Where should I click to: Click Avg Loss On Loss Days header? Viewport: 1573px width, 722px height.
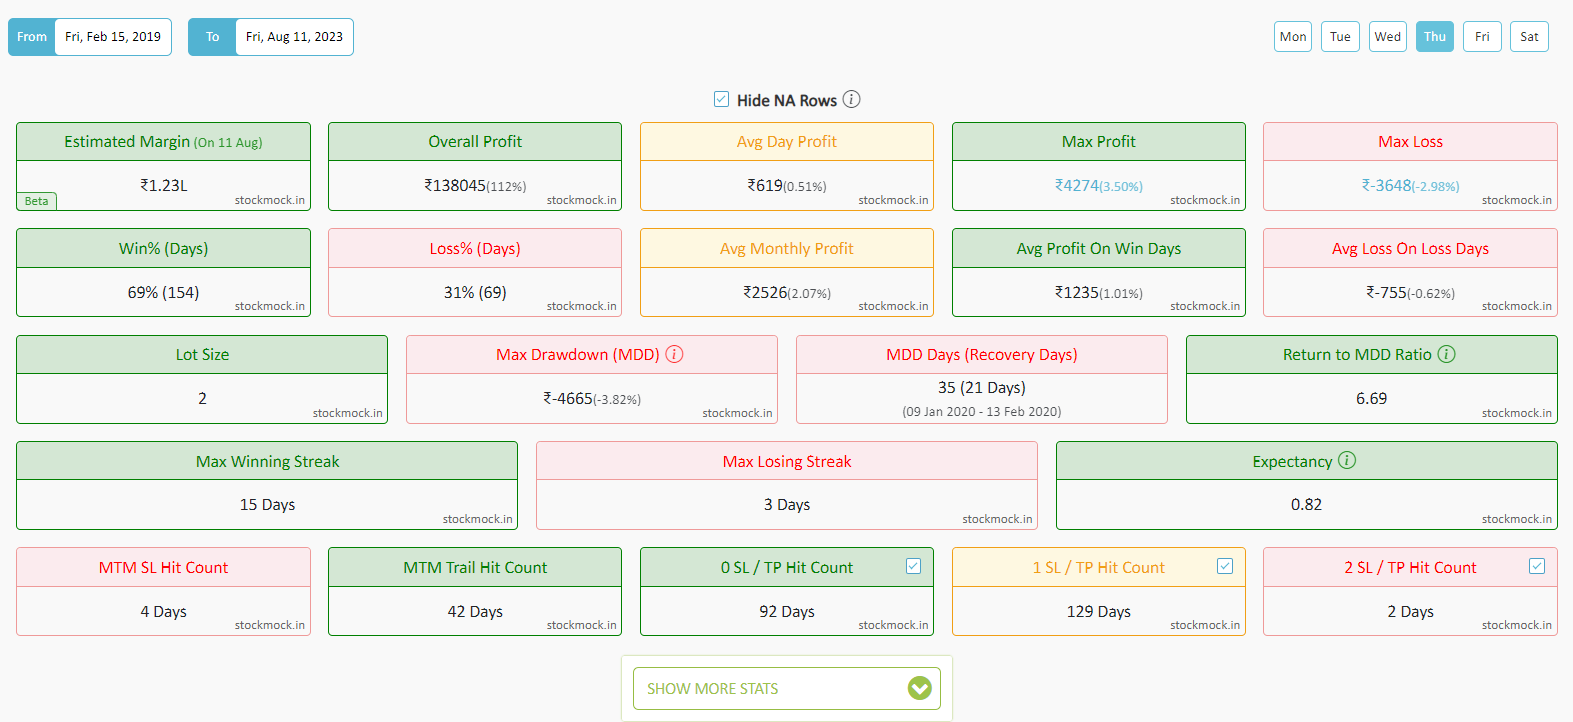(x=1410, y=248)
